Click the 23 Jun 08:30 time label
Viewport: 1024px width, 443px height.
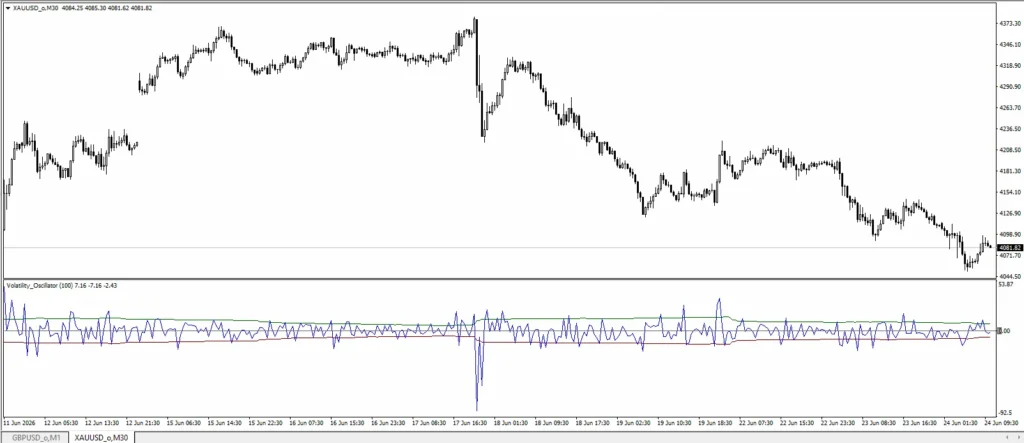[878, 423]
